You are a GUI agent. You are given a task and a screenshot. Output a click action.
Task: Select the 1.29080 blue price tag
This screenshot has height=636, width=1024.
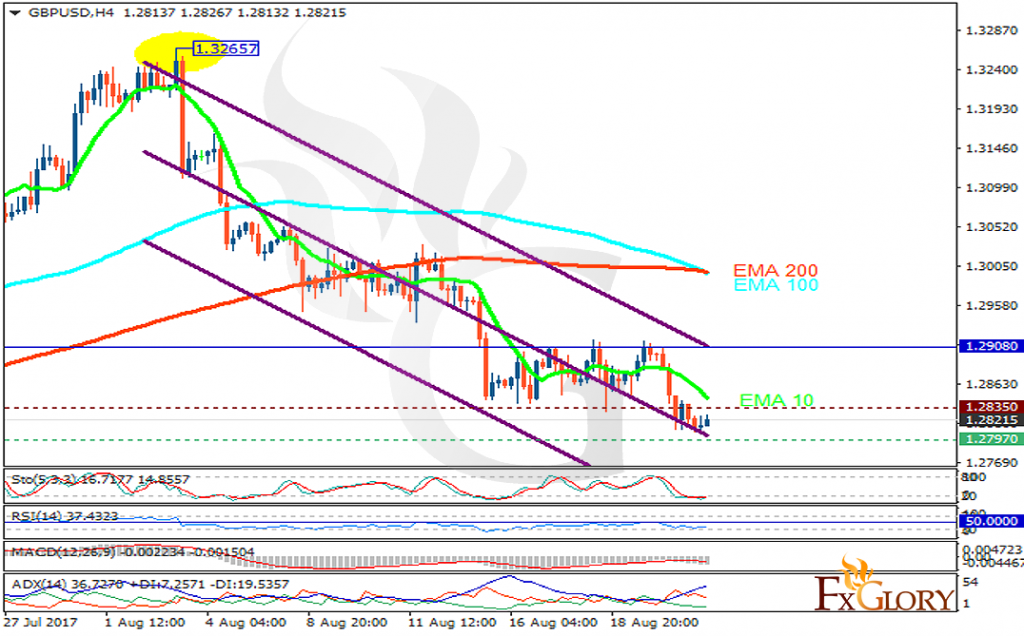[991, 346]
